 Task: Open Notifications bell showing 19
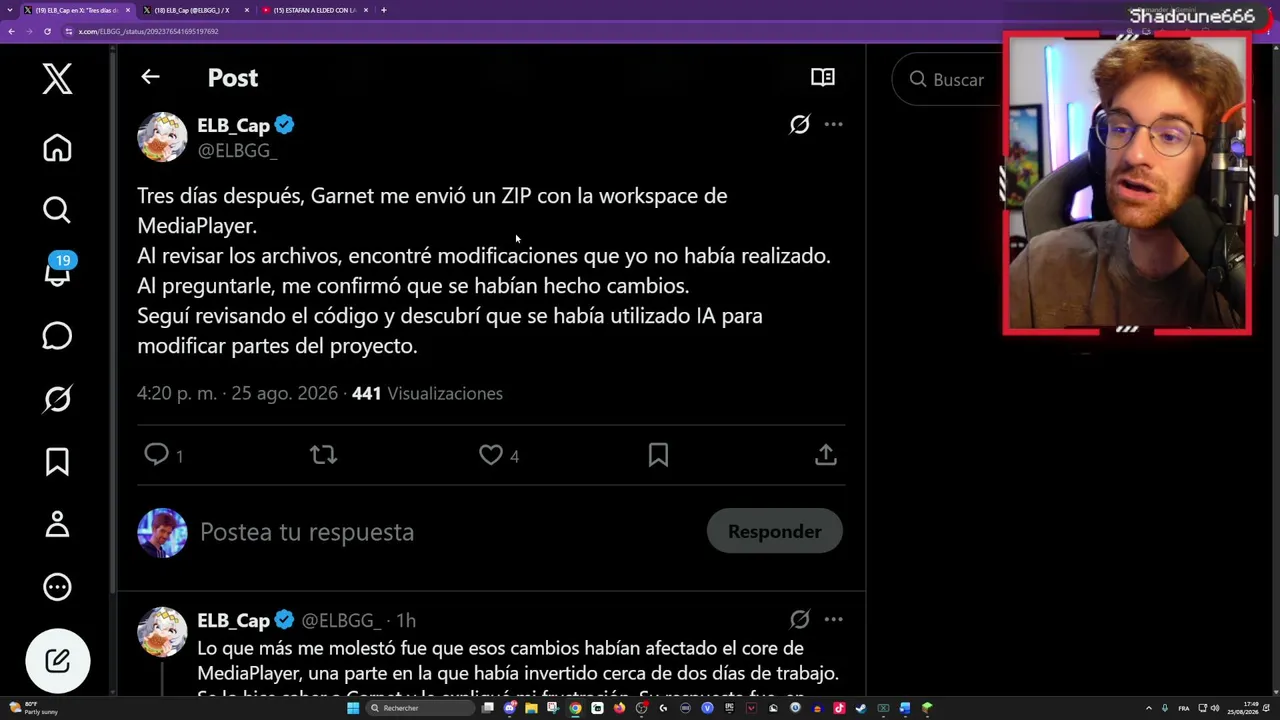(x=57, y=270)
